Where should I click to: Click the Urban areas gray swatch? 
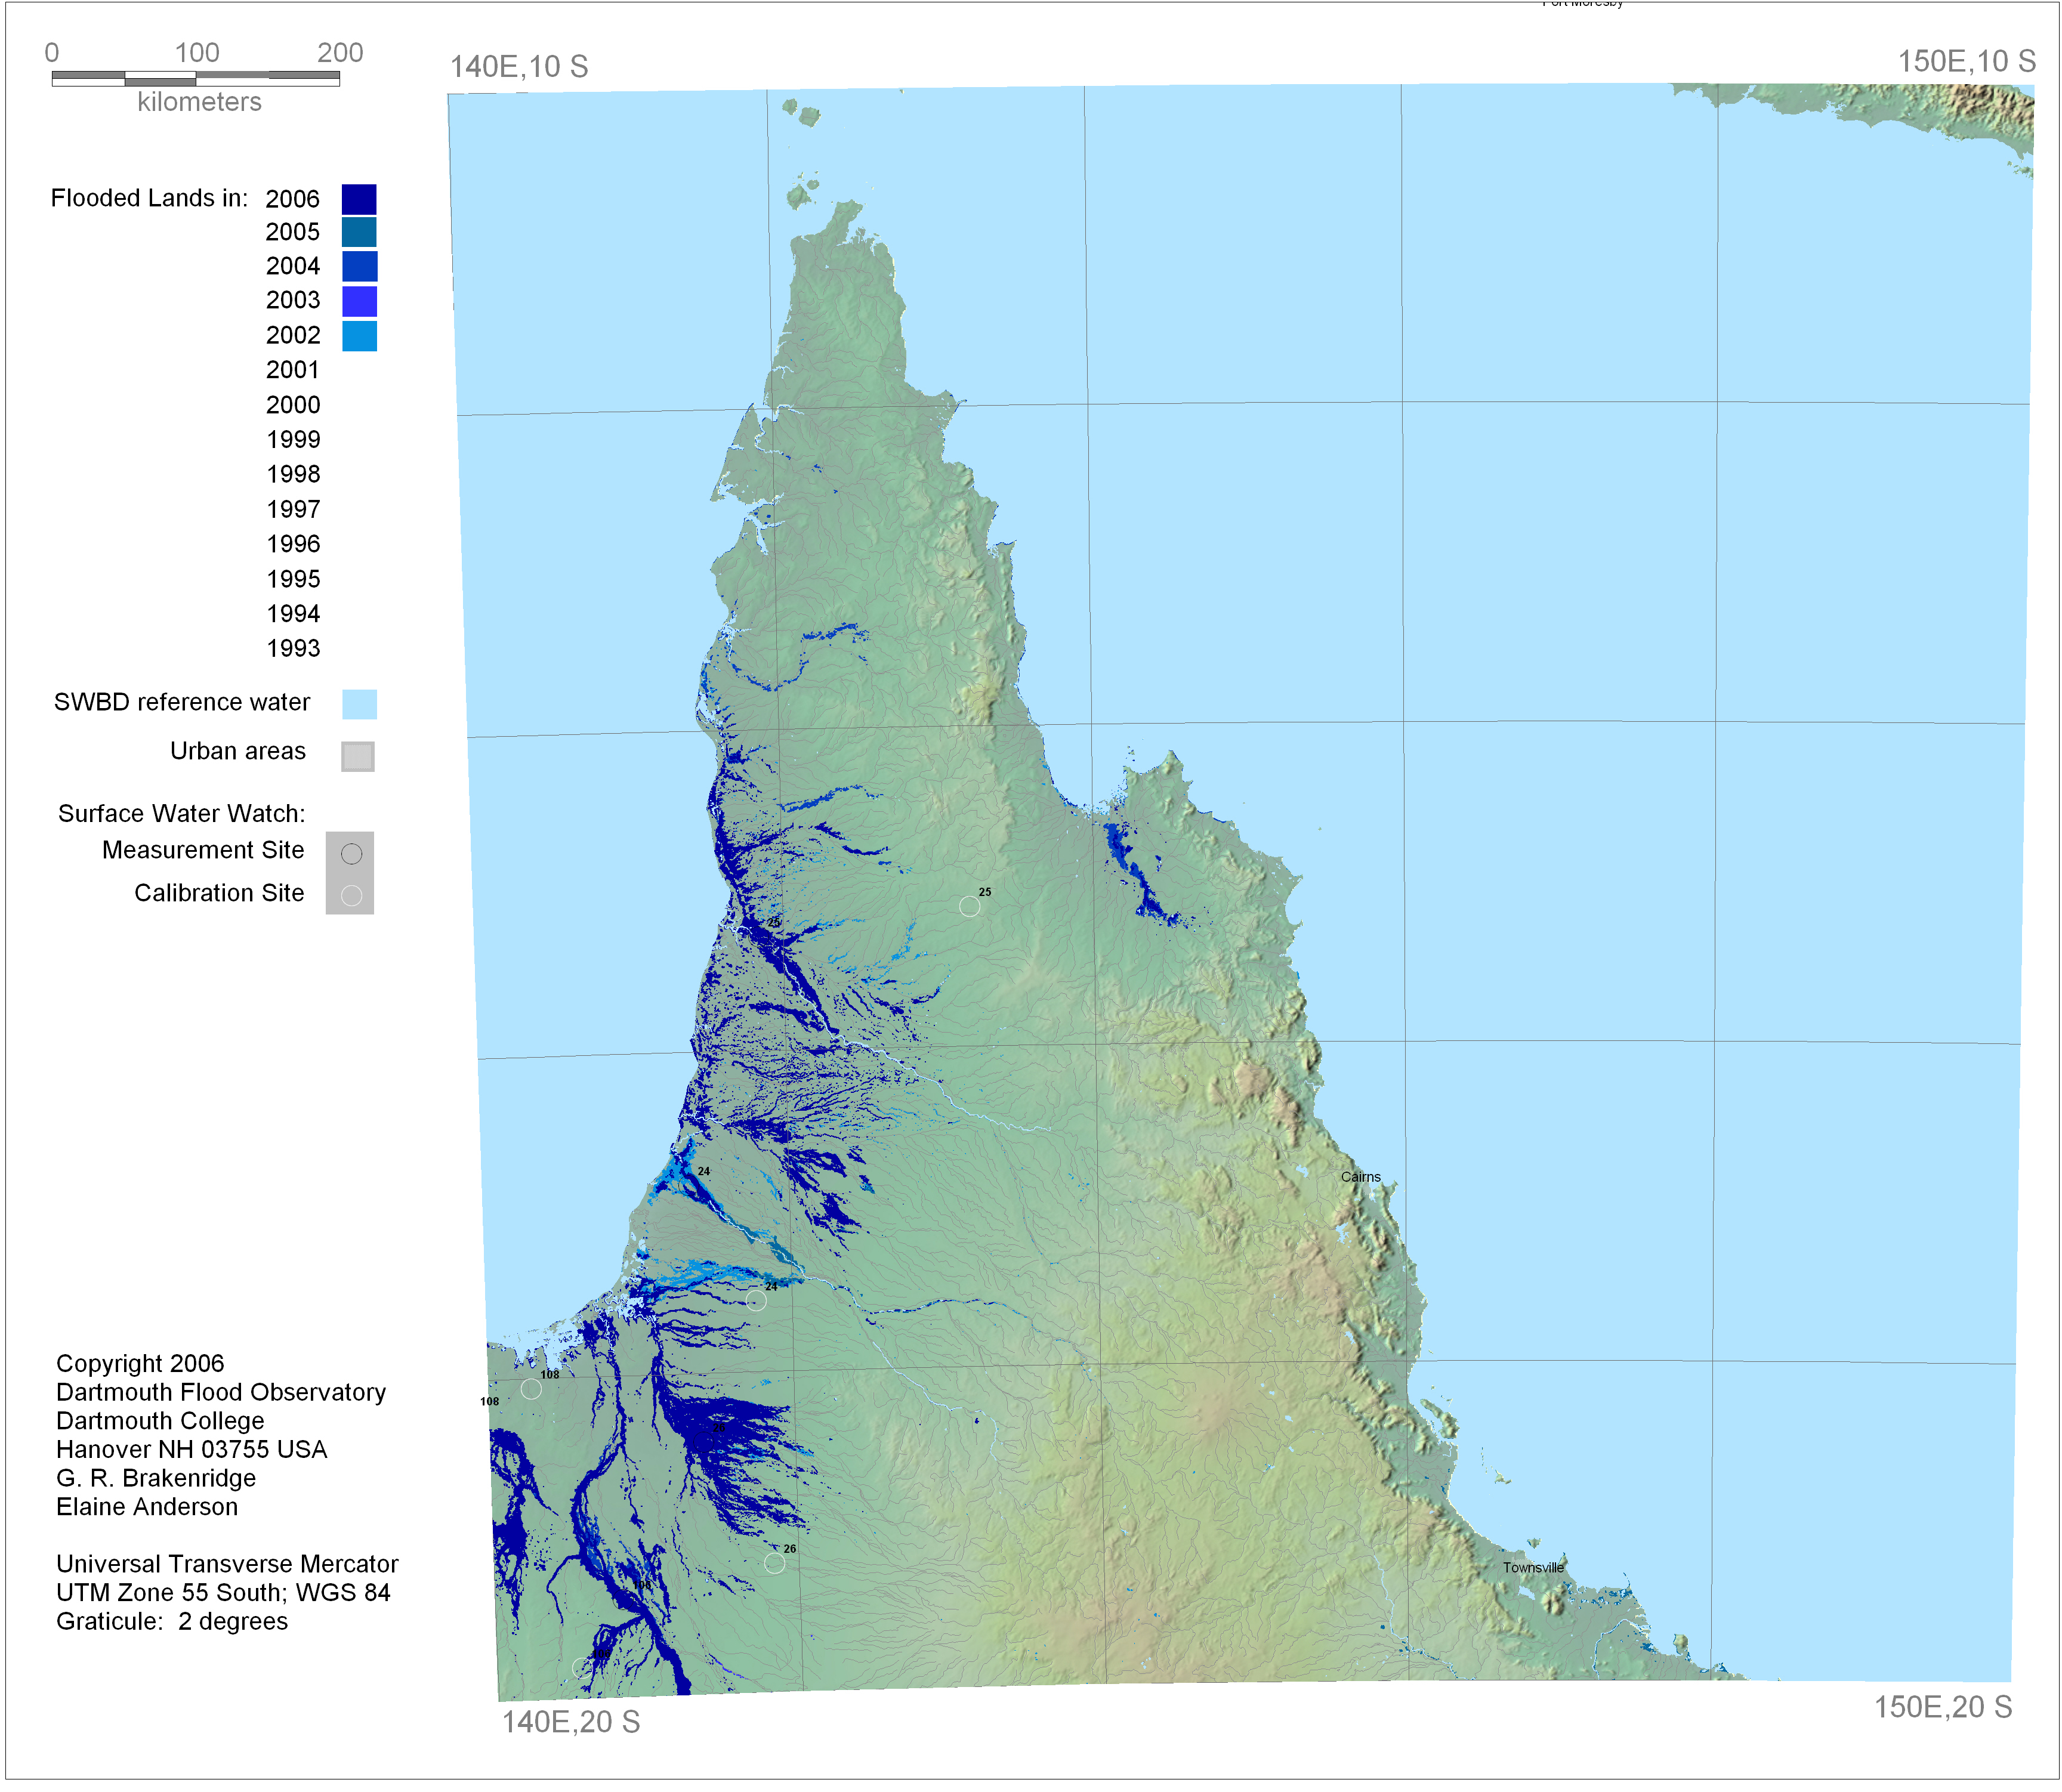pos(357,756)
